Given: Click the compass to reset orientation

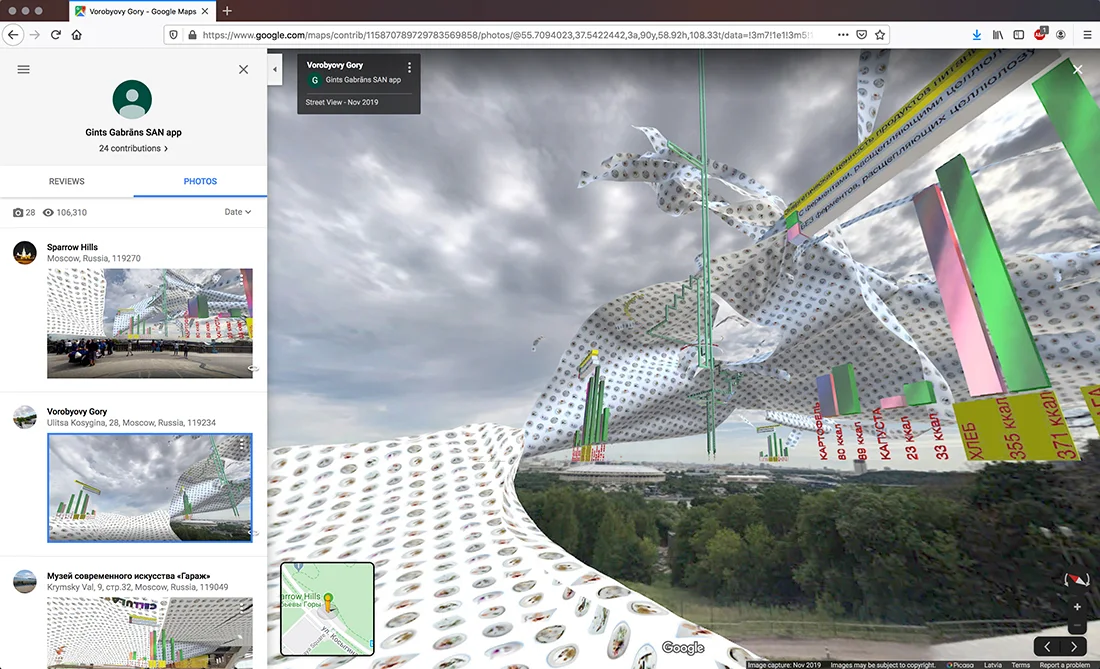Looking at the screenshot, I should pyautogui.click(x=1077, y=580).
